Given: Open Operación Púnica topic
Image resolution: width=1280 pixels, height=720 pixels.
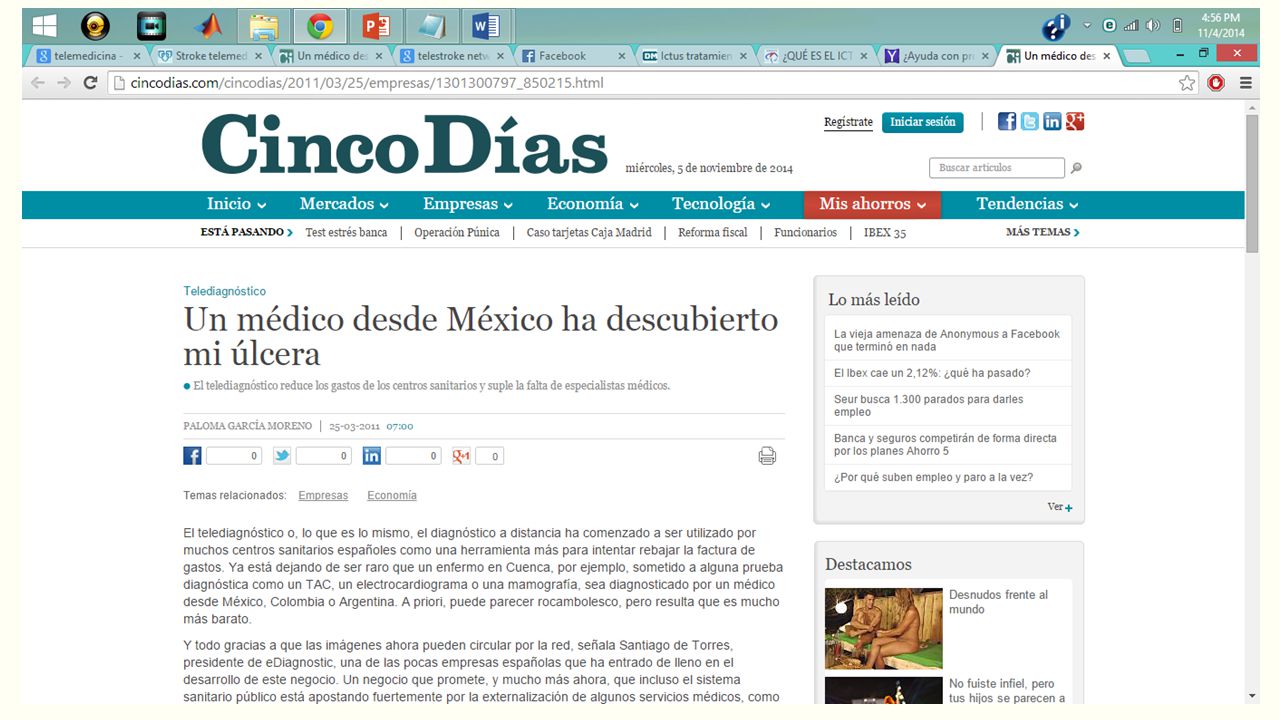Looking at the screenshot, I should click(457, 232).
